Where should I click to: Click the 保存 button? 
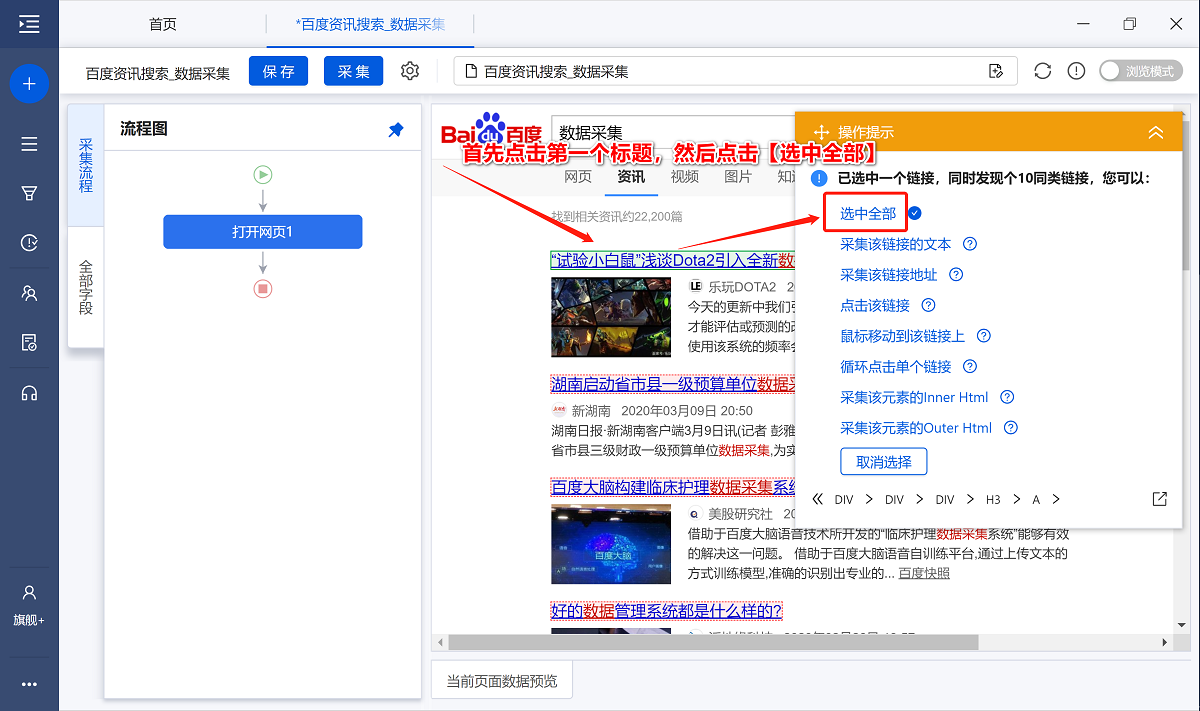tap(279, 71)
